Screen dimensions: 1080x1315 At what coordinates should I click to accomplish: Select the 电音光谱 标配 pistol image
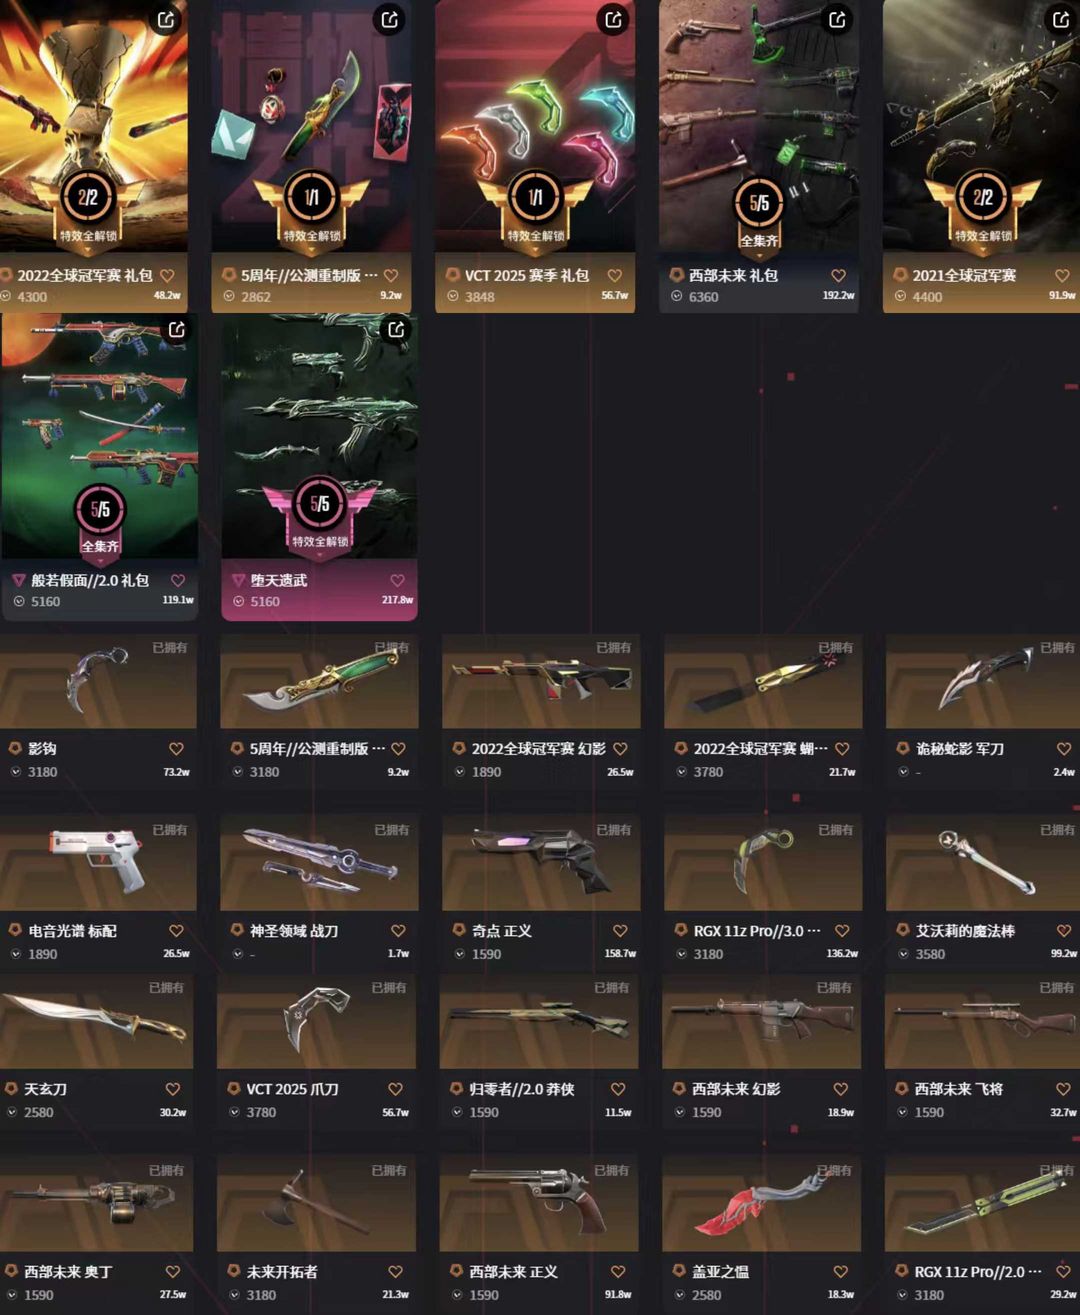[98, 862]
